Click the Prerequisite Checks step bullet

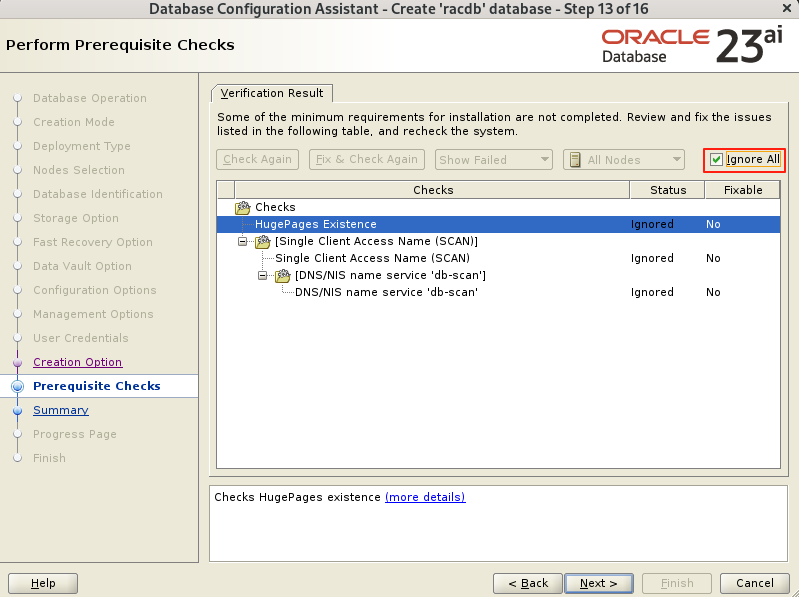(17, 386)
